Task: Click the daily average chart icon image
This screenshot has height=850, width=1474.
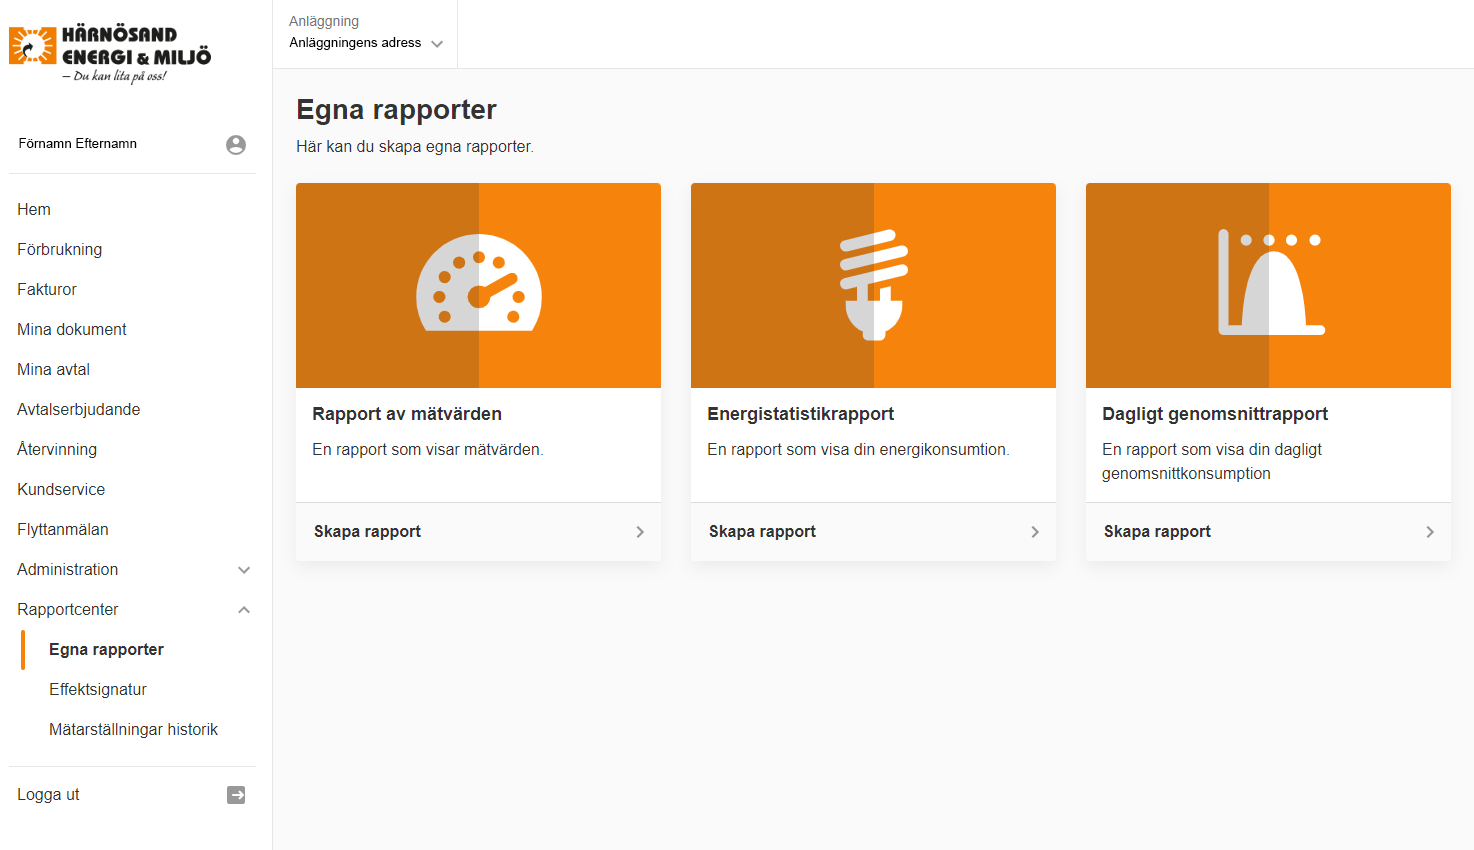Action: (1269, 283)
